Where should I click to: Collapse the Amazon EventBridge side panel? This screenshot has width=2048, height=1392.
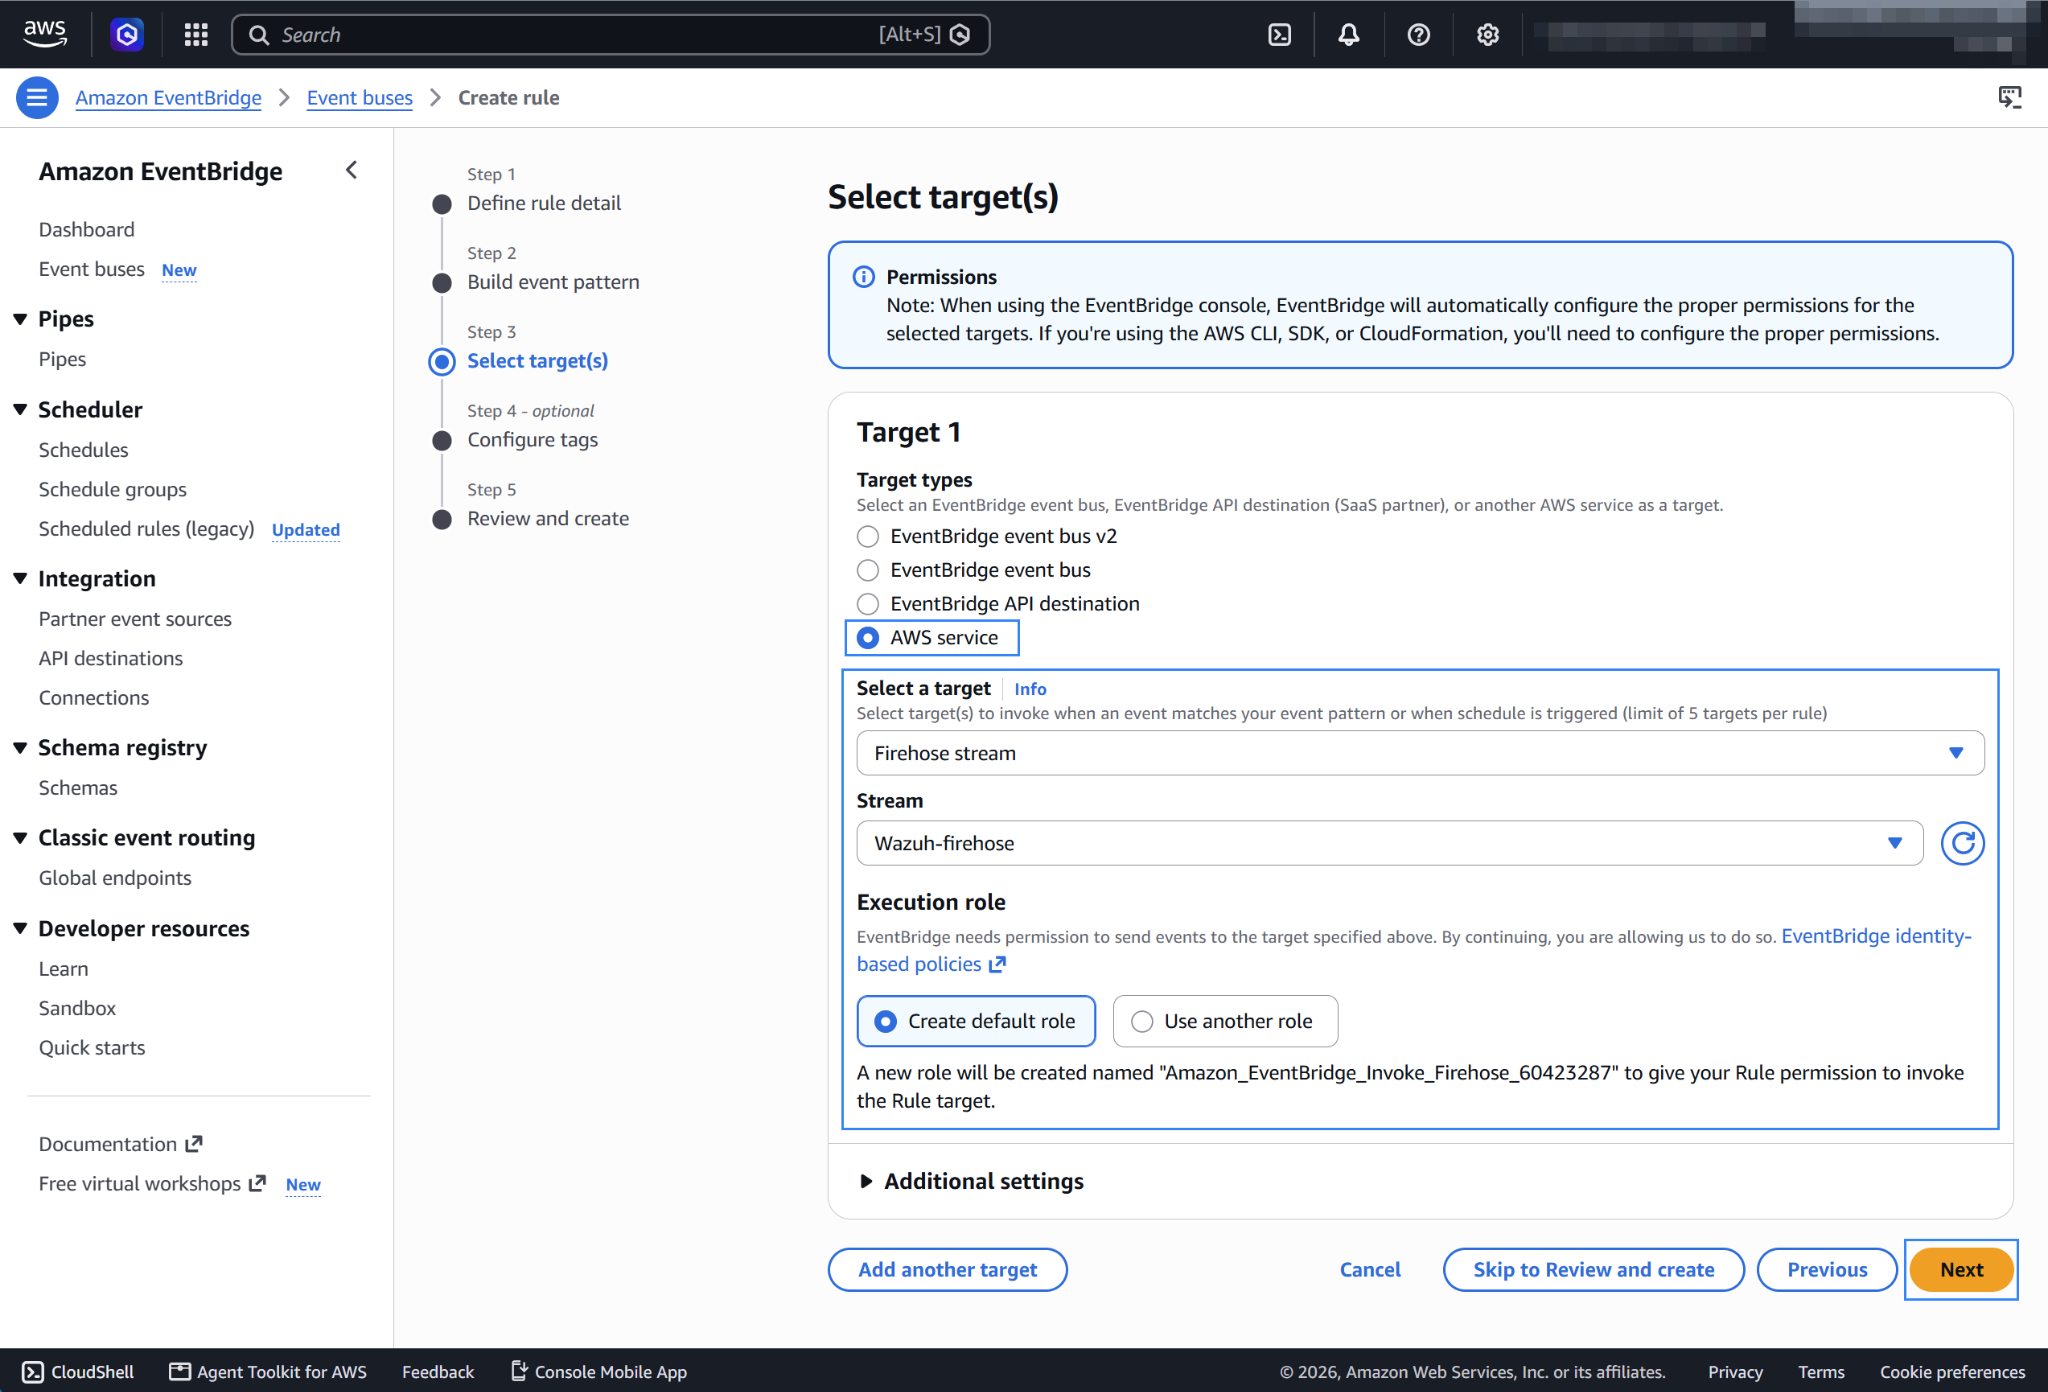pyautogui.click(x=351, y=170)
